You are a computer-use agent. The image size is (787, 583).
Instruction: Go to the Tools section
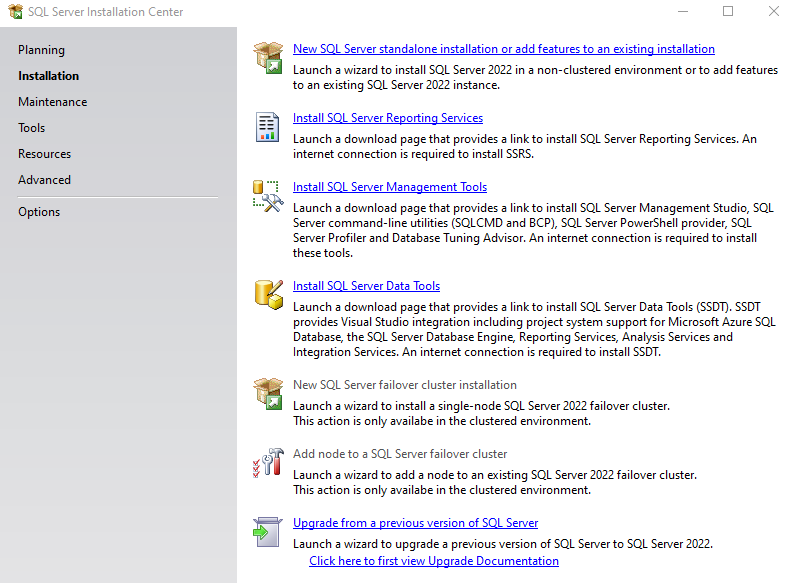tap(31, 128)
